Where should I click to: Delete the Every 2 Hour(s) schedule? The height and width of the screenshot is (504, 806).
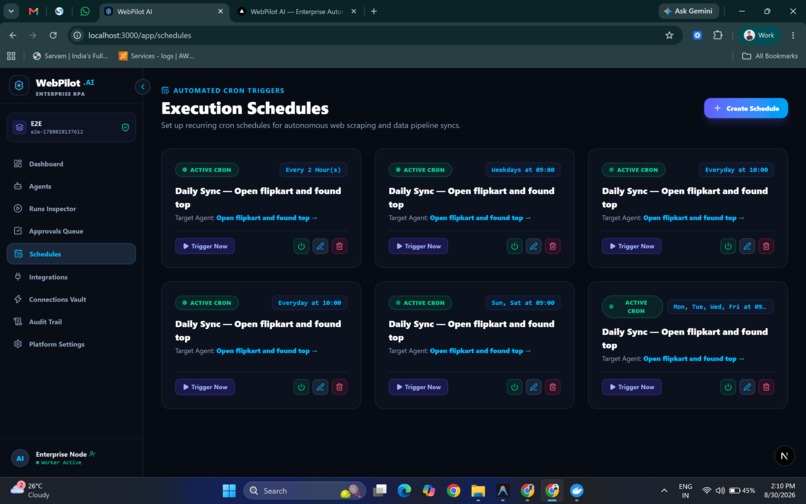pyautogui.click(x=339, y=246)
